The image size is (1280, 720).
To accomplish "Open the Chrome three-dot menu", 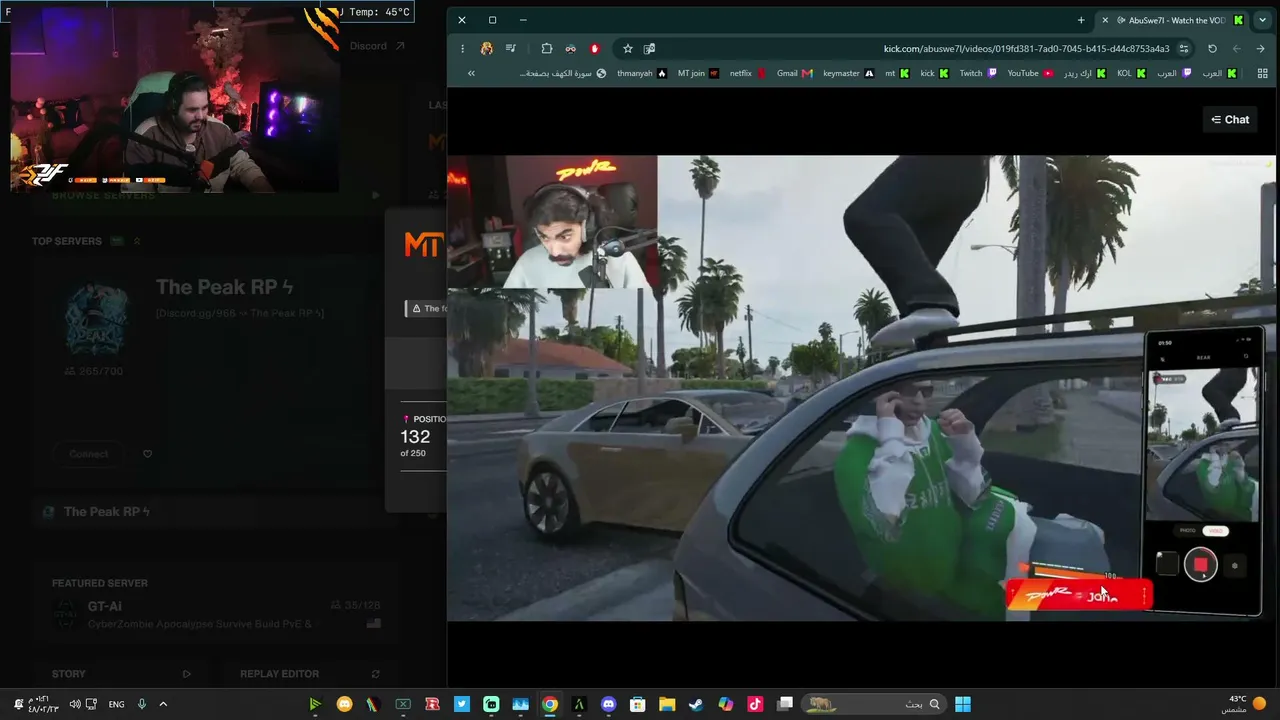I will point(462,48).
